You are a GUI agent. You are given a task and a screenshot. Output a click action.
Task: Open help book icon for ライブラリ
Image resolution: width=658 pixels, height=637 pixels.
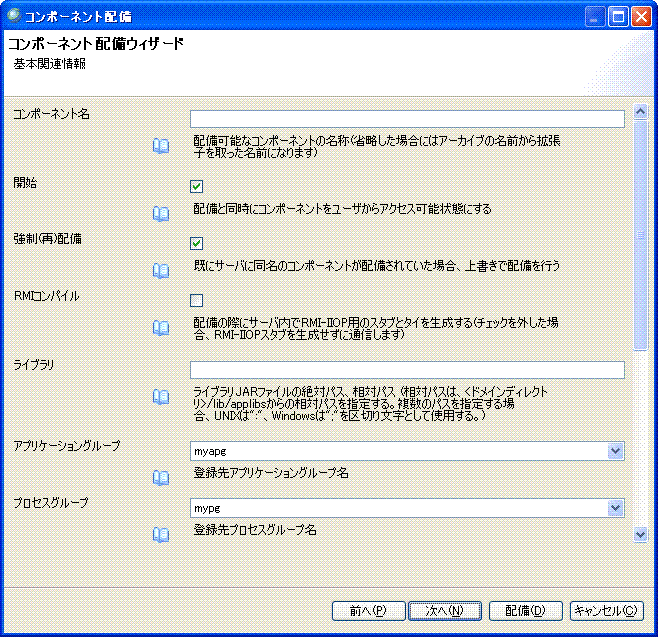pos(160,397)
